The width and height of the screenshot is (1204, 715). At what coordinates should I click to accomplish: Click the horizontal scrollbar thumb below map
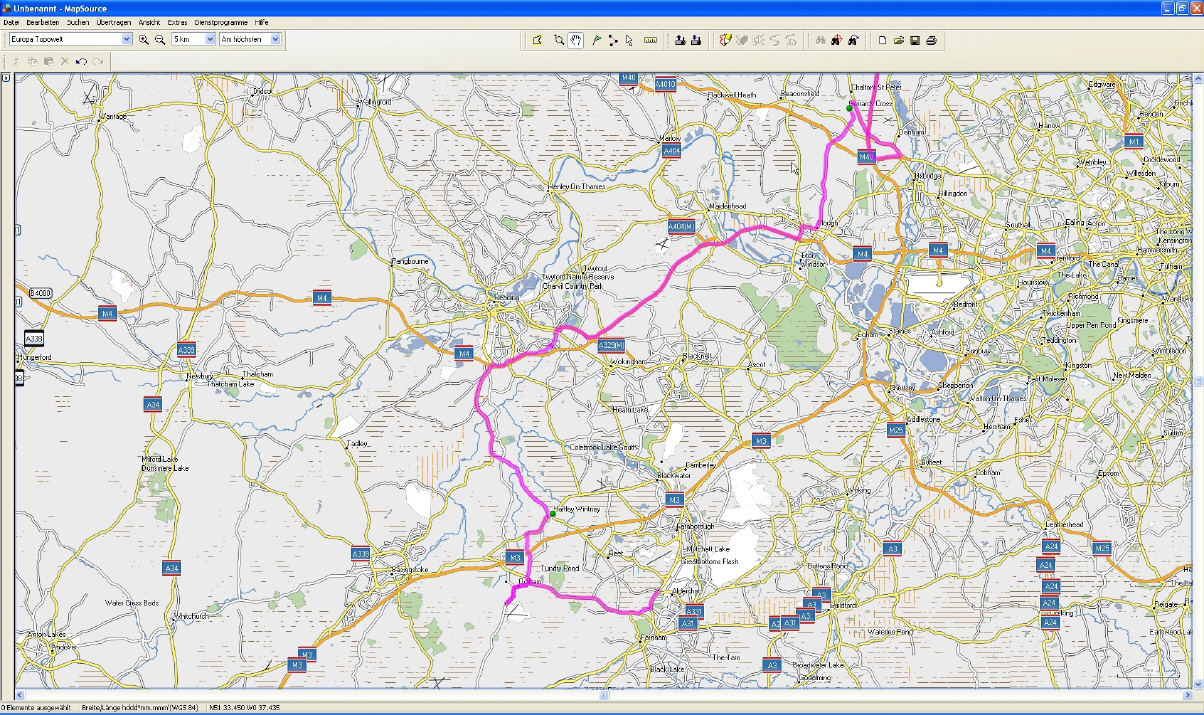(x=603, y=693)
